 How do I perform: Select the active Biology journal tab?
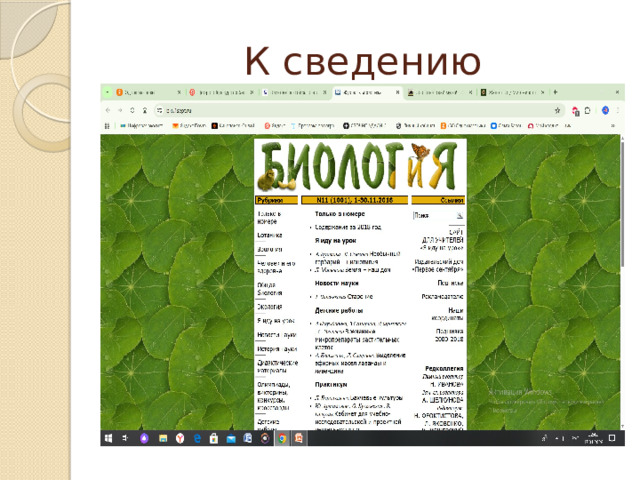pyautogui.click(x=367, y=93)
